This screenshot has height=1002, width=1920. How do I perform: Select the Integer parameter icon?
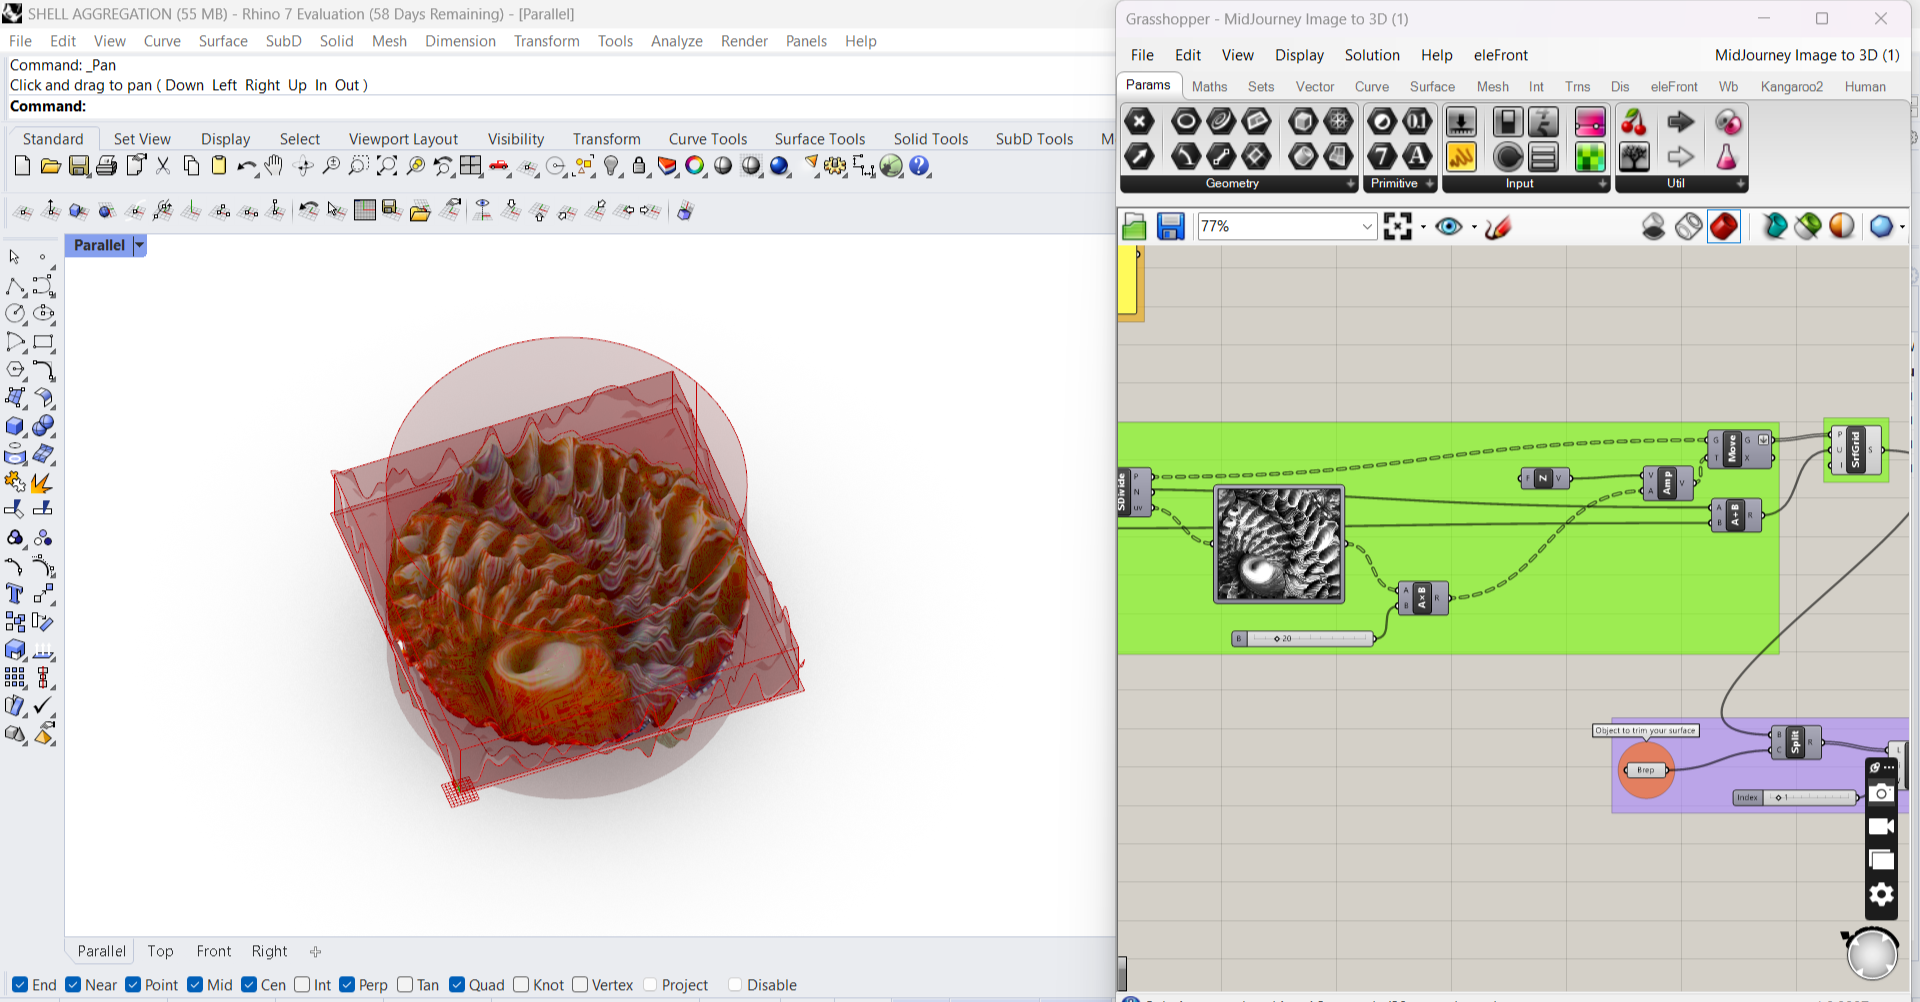[1383, 156]
